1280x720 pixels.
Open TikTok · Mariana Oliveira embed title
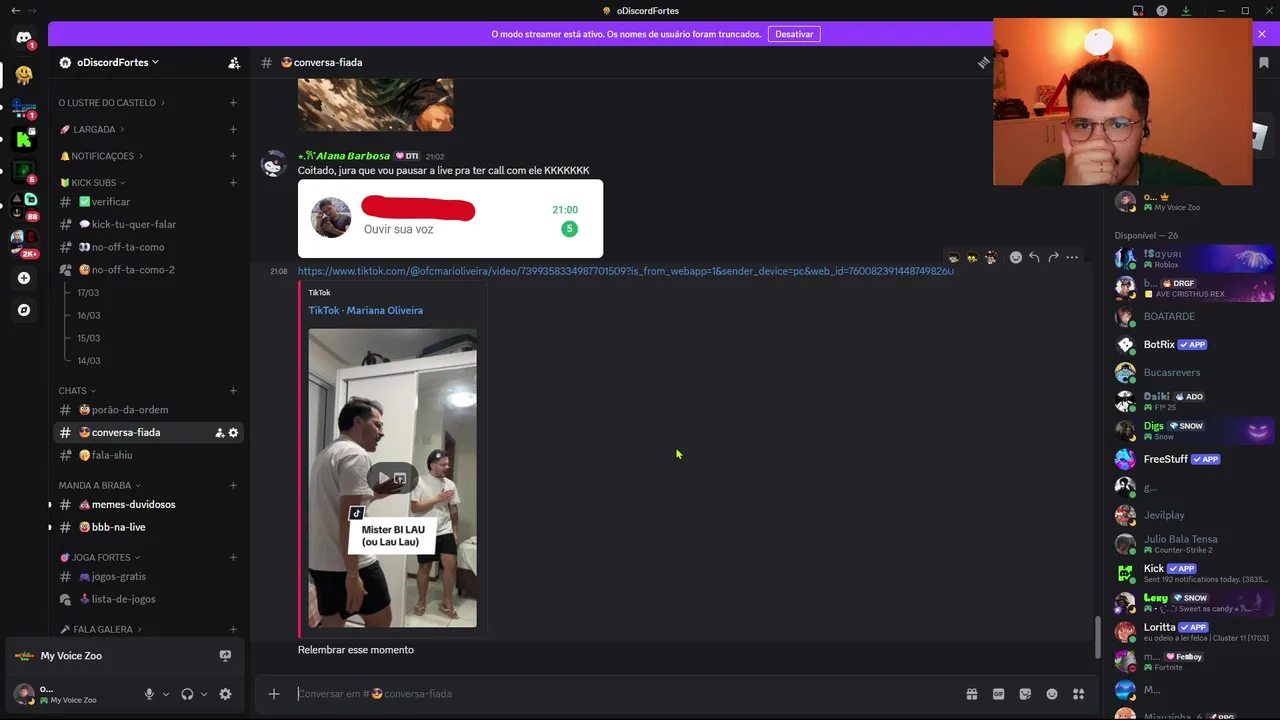coord(365,310)
